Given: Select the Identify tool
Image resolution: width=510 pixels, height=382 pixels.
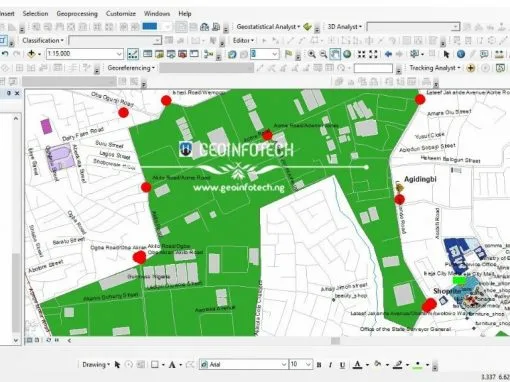Looking at the screenshot, I should tap(461, 54).
